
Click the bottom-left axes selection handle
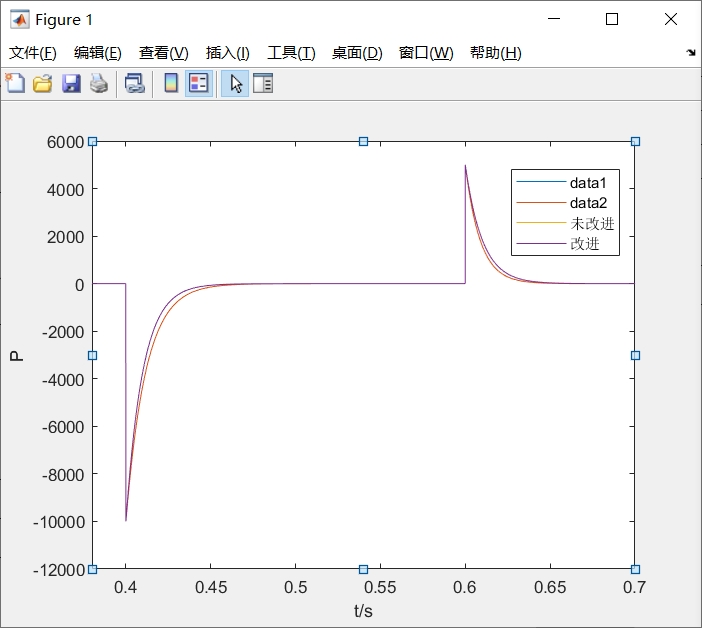tap(92, 569)
